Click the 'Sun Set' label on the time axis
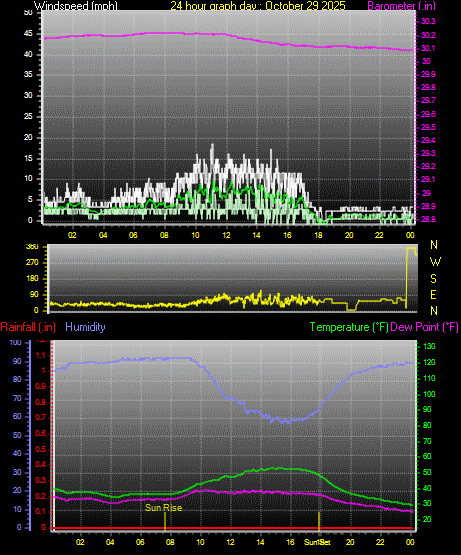 point(317,542)
